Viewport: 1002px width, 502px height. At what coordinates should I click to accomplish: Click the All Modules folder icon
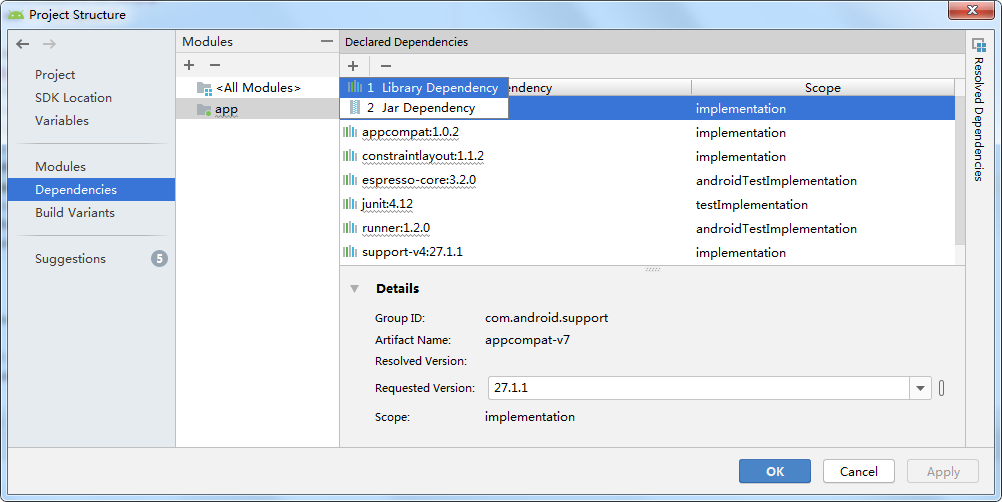(x=204, y=89)
